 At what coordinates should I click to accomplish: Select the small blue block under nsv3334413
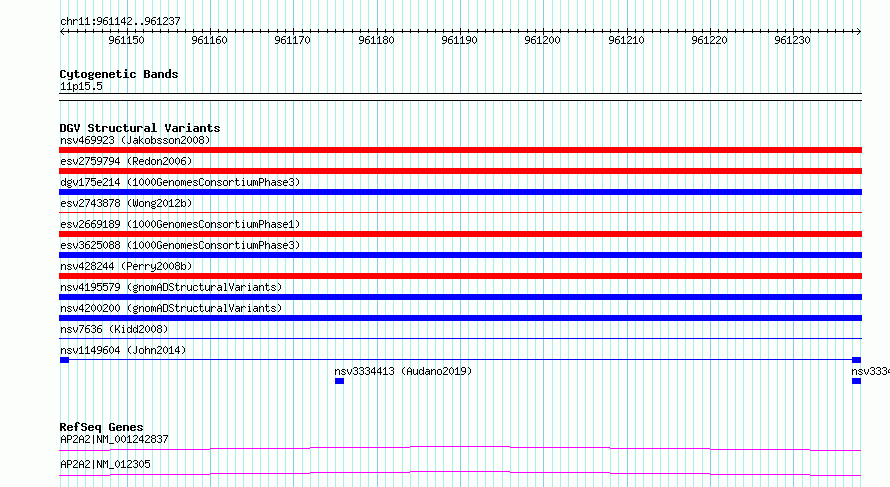(339, 381)
